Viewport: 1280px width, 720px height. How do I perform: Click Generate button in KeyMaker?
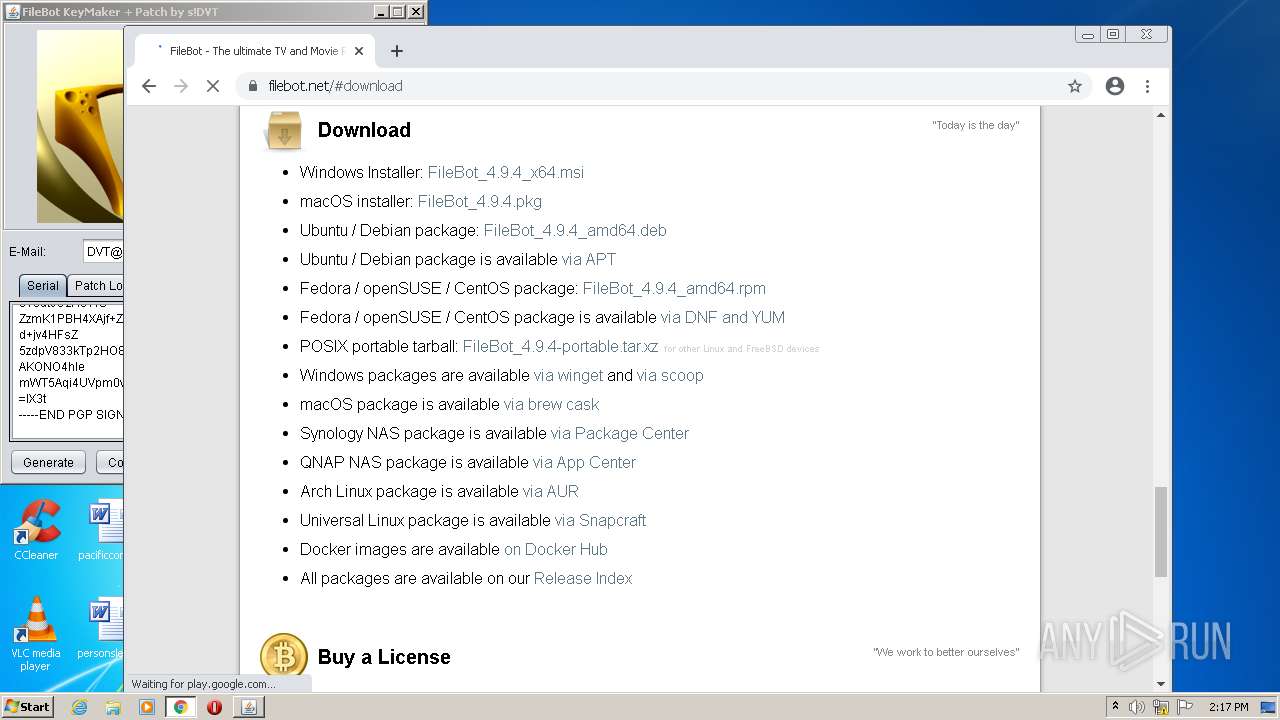pos(49,462)
